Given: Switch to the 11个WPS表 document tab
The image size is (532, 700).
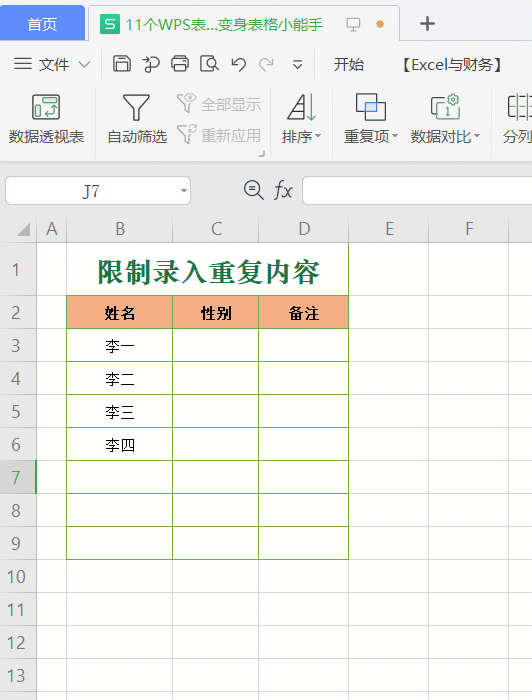Looking at the screenshot, I should point(223,24).
